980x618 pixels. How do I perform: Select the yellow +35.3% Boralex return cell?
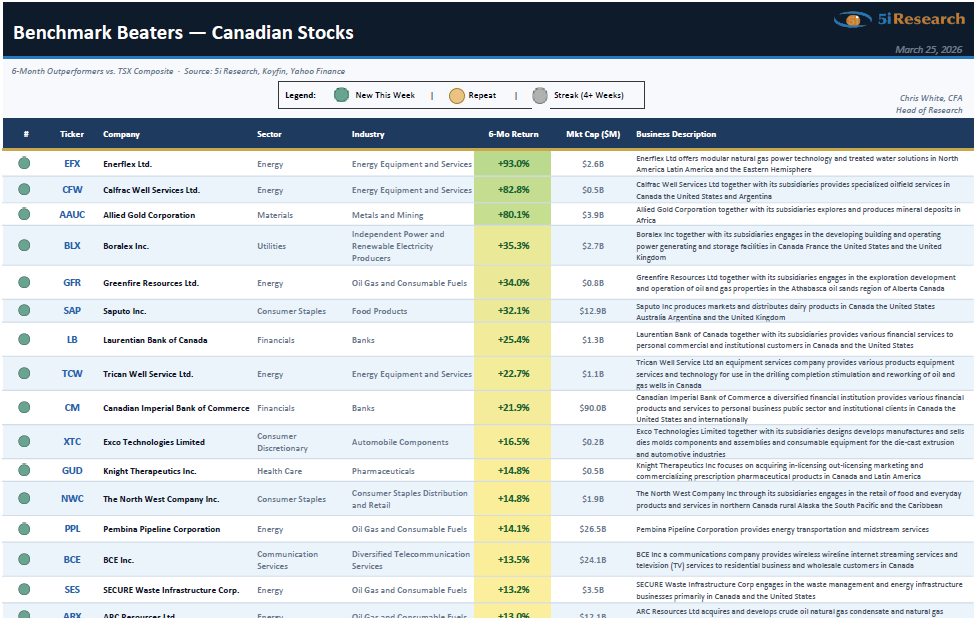[x=512, y=245]
